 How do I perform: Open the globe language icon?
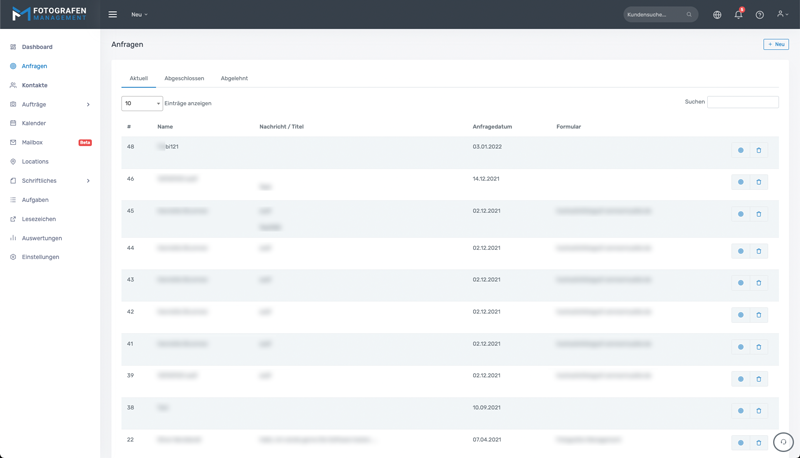pyautogui.click(x=717, y=15)
